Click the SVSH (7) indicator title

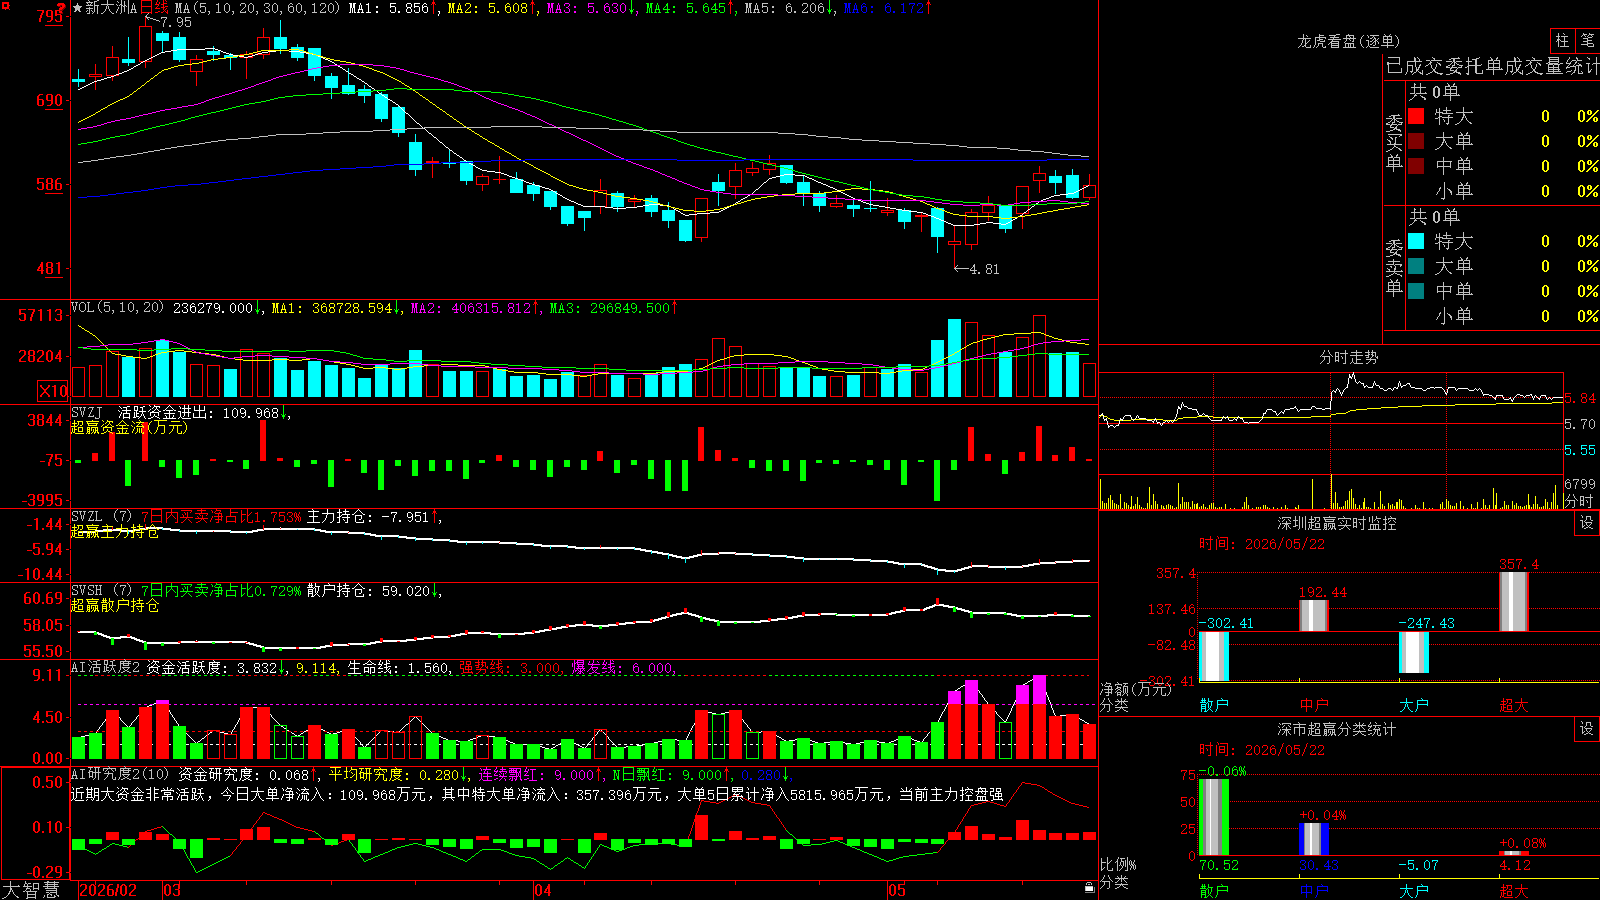[101, 591]
